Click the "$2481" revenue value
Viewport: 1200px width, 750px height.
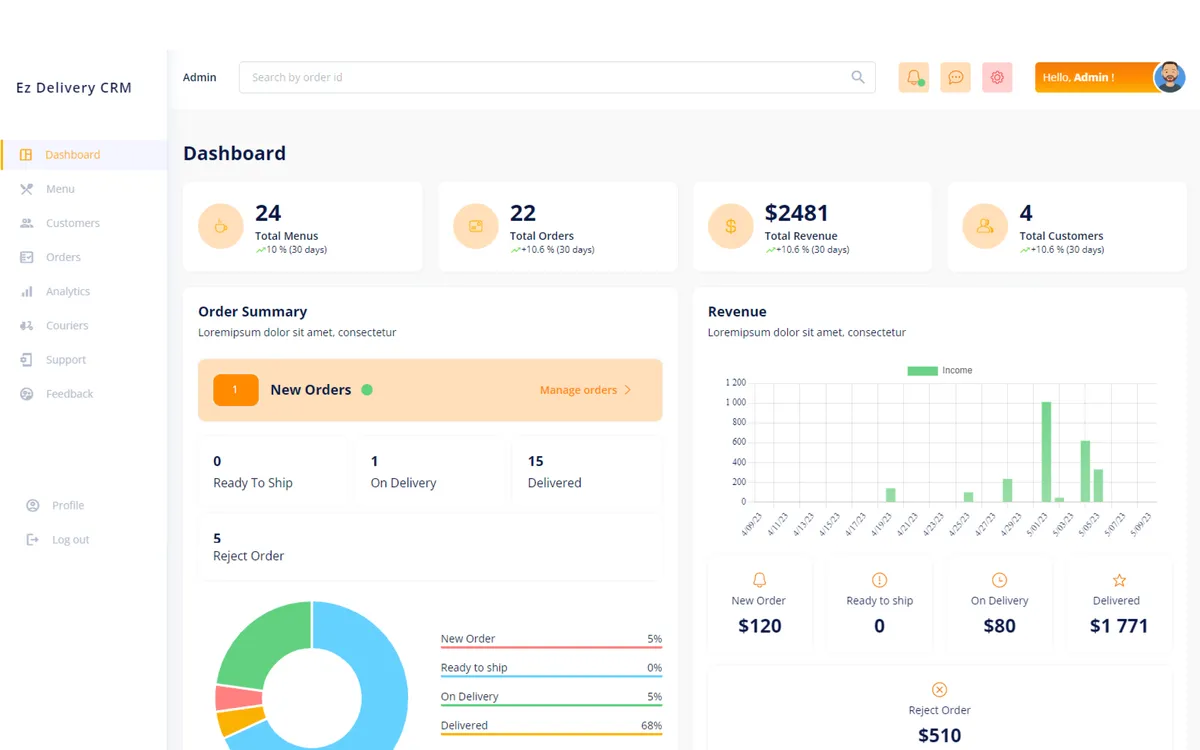[x=797, y=213]
